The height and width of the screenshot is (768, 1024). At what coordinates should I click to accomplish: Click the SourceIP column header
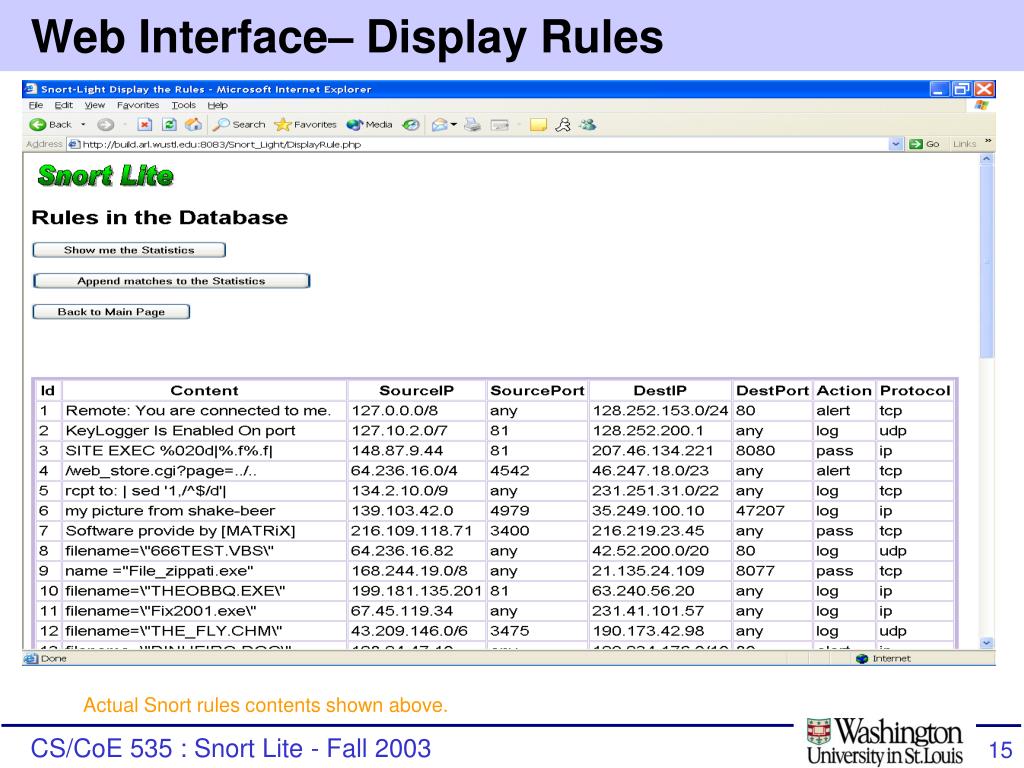coord(417,391)
